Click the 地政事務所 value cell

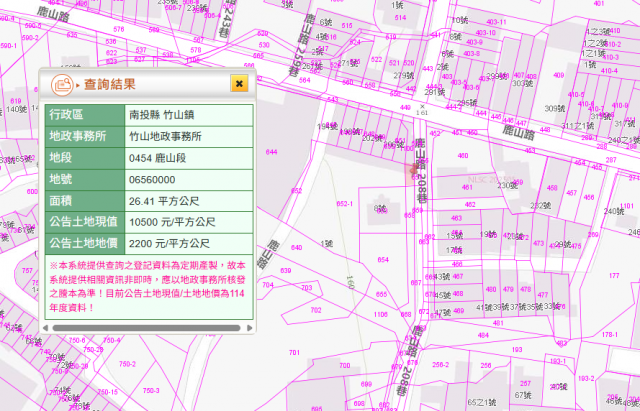[x=166, y=136]
